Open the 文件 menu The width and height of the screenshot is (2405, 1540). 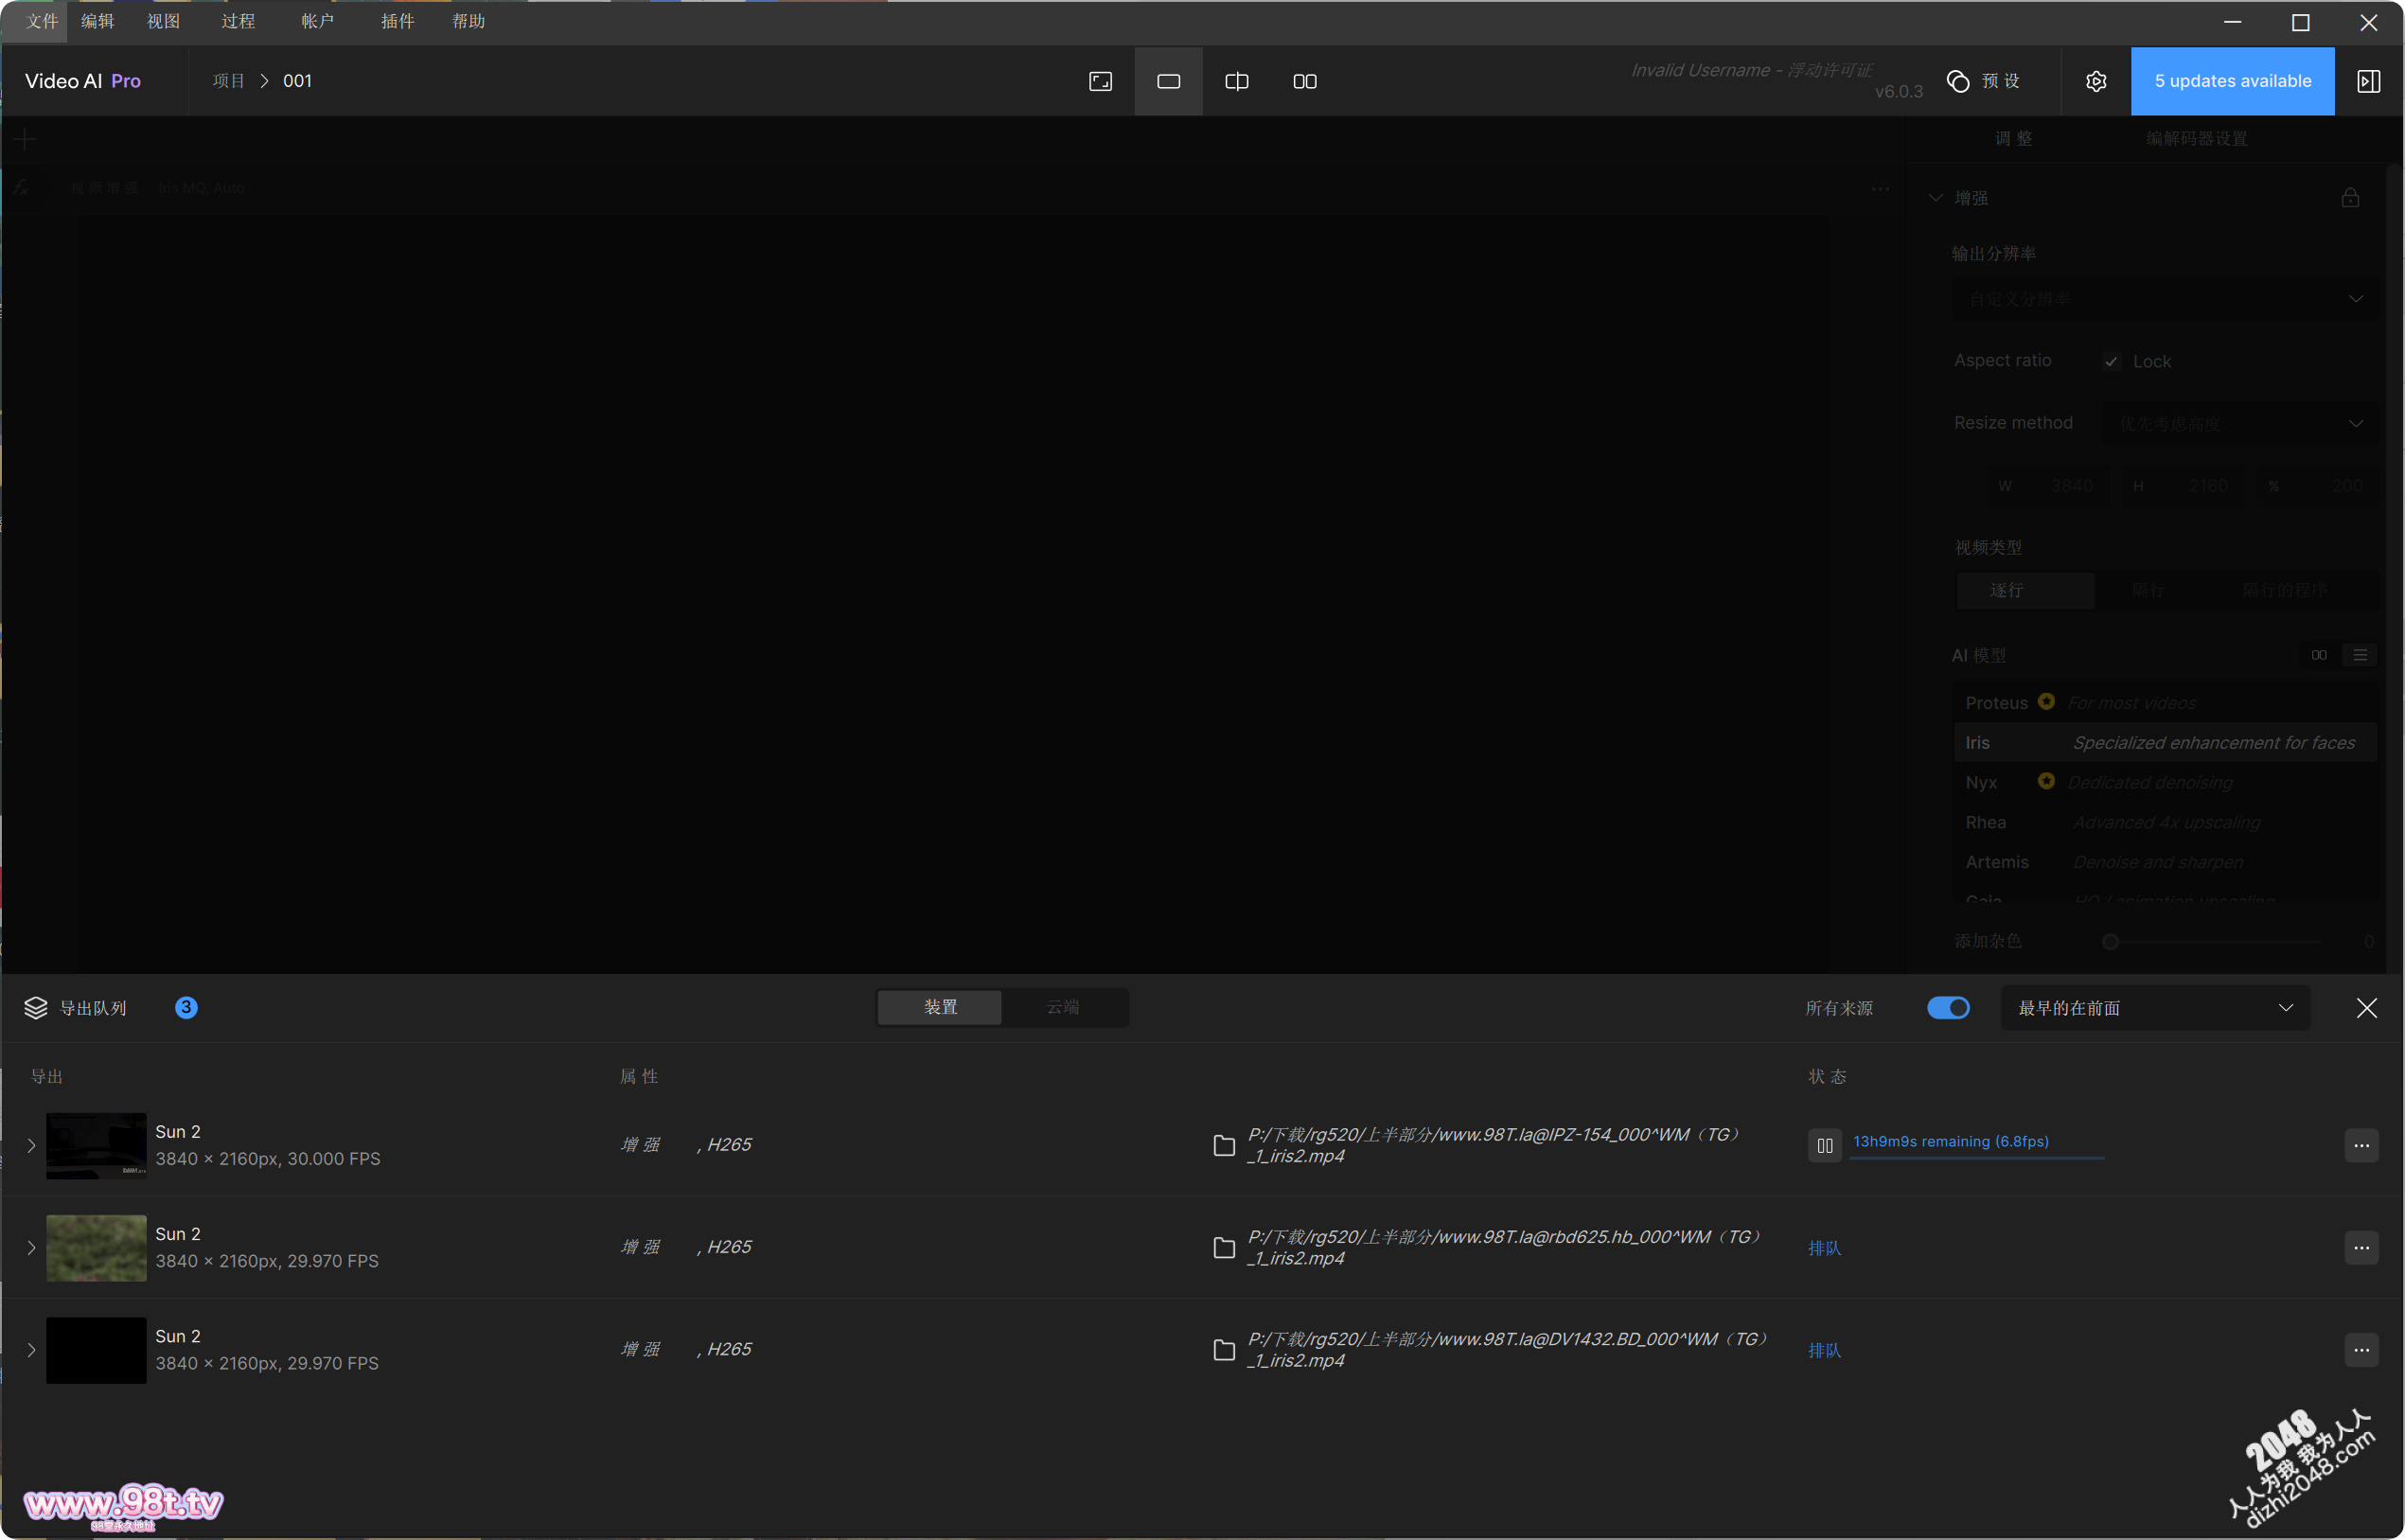pos(41,21)
